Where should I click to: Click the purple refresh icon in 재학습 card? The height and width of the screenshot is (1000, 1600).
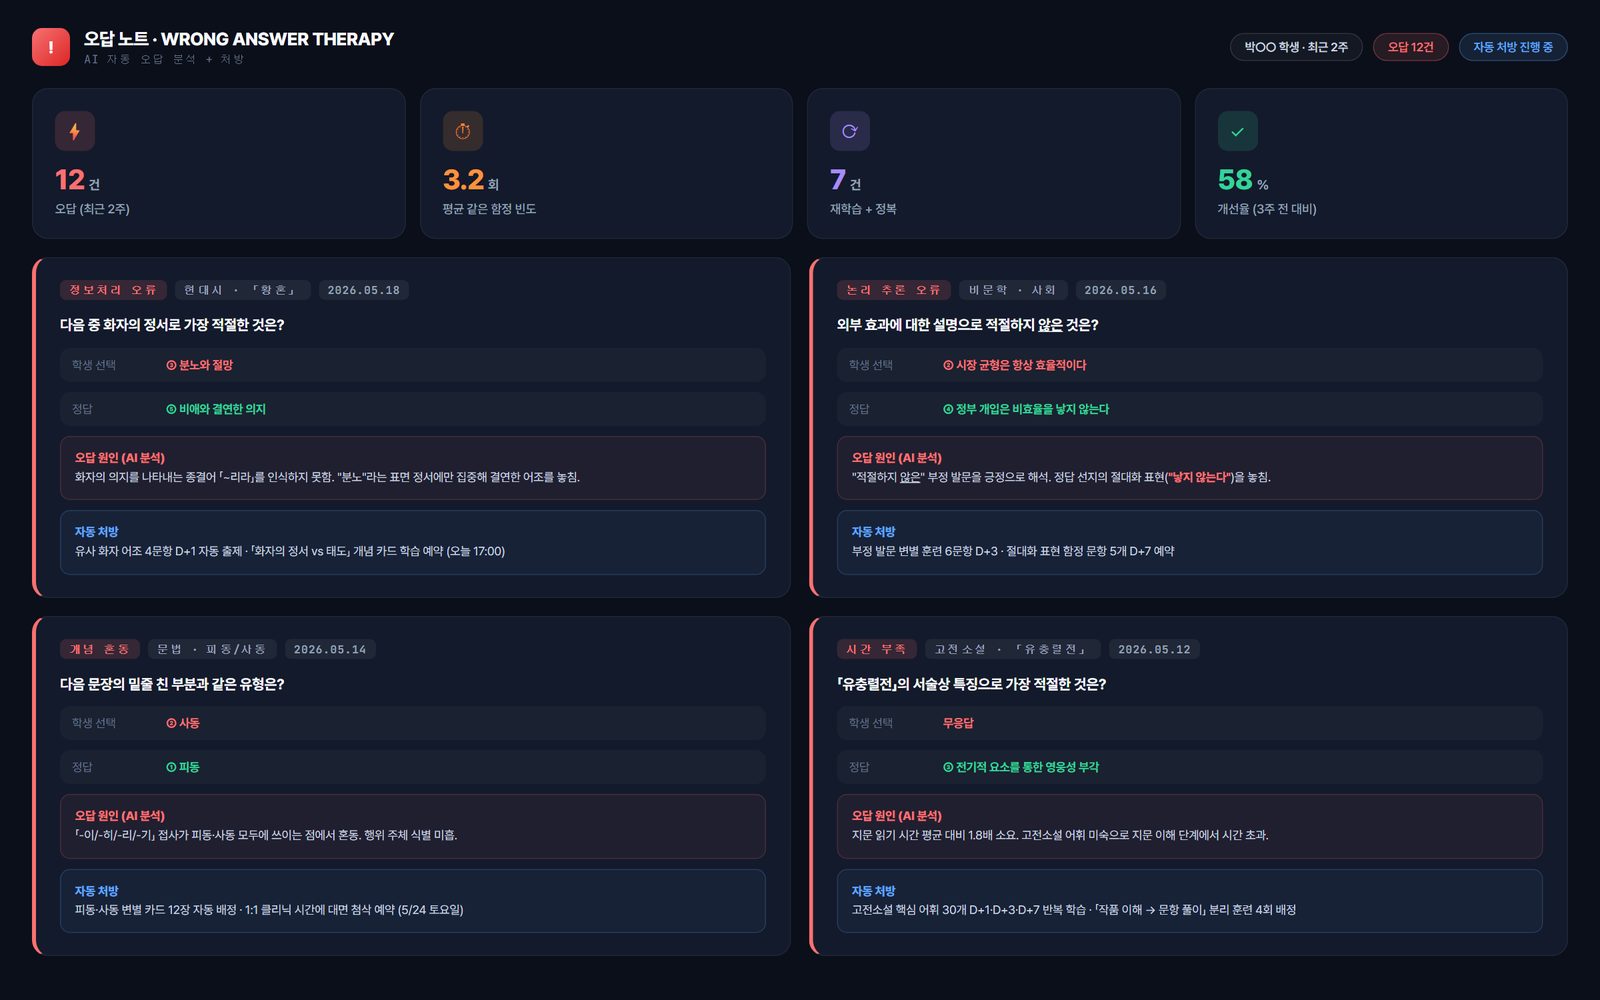coord(850,131)
